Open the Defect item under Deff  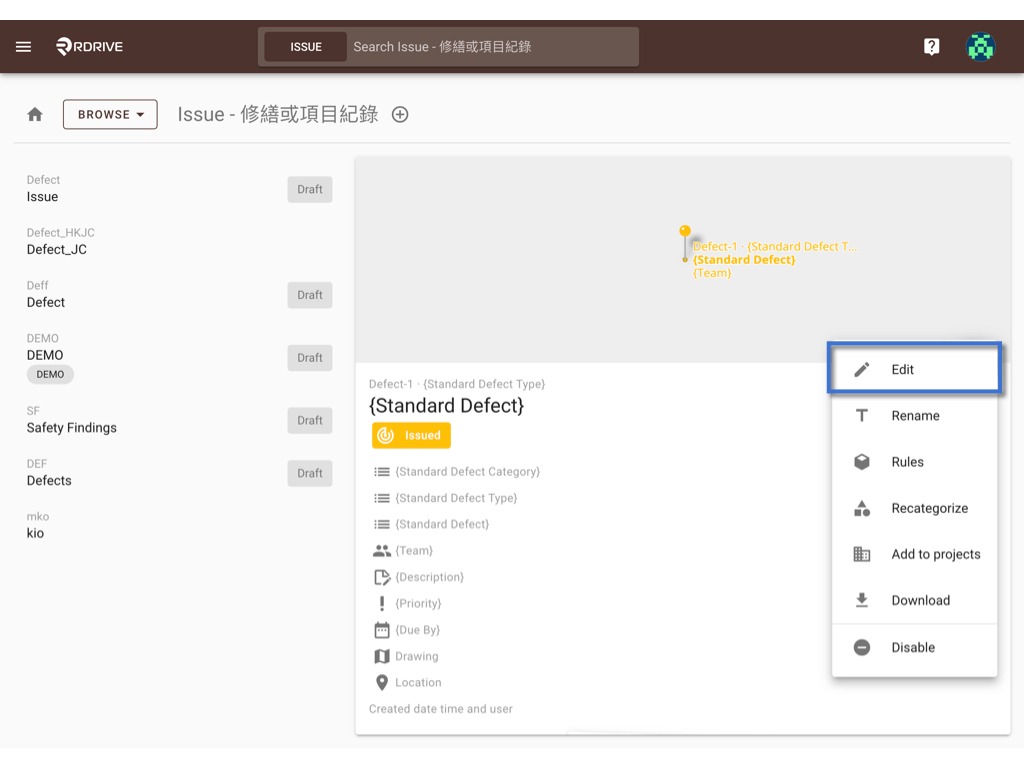tap(179, 295)
